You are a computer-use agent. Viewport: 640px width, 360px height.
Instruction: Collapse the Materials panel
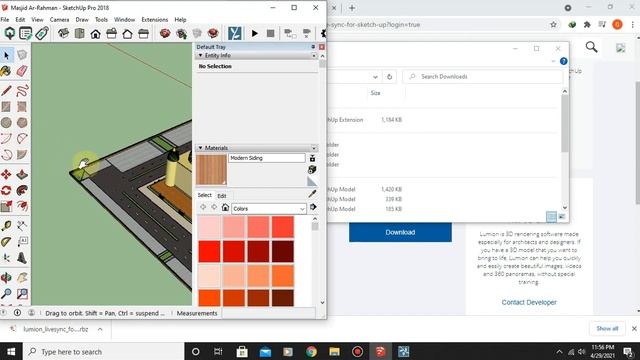200,148
